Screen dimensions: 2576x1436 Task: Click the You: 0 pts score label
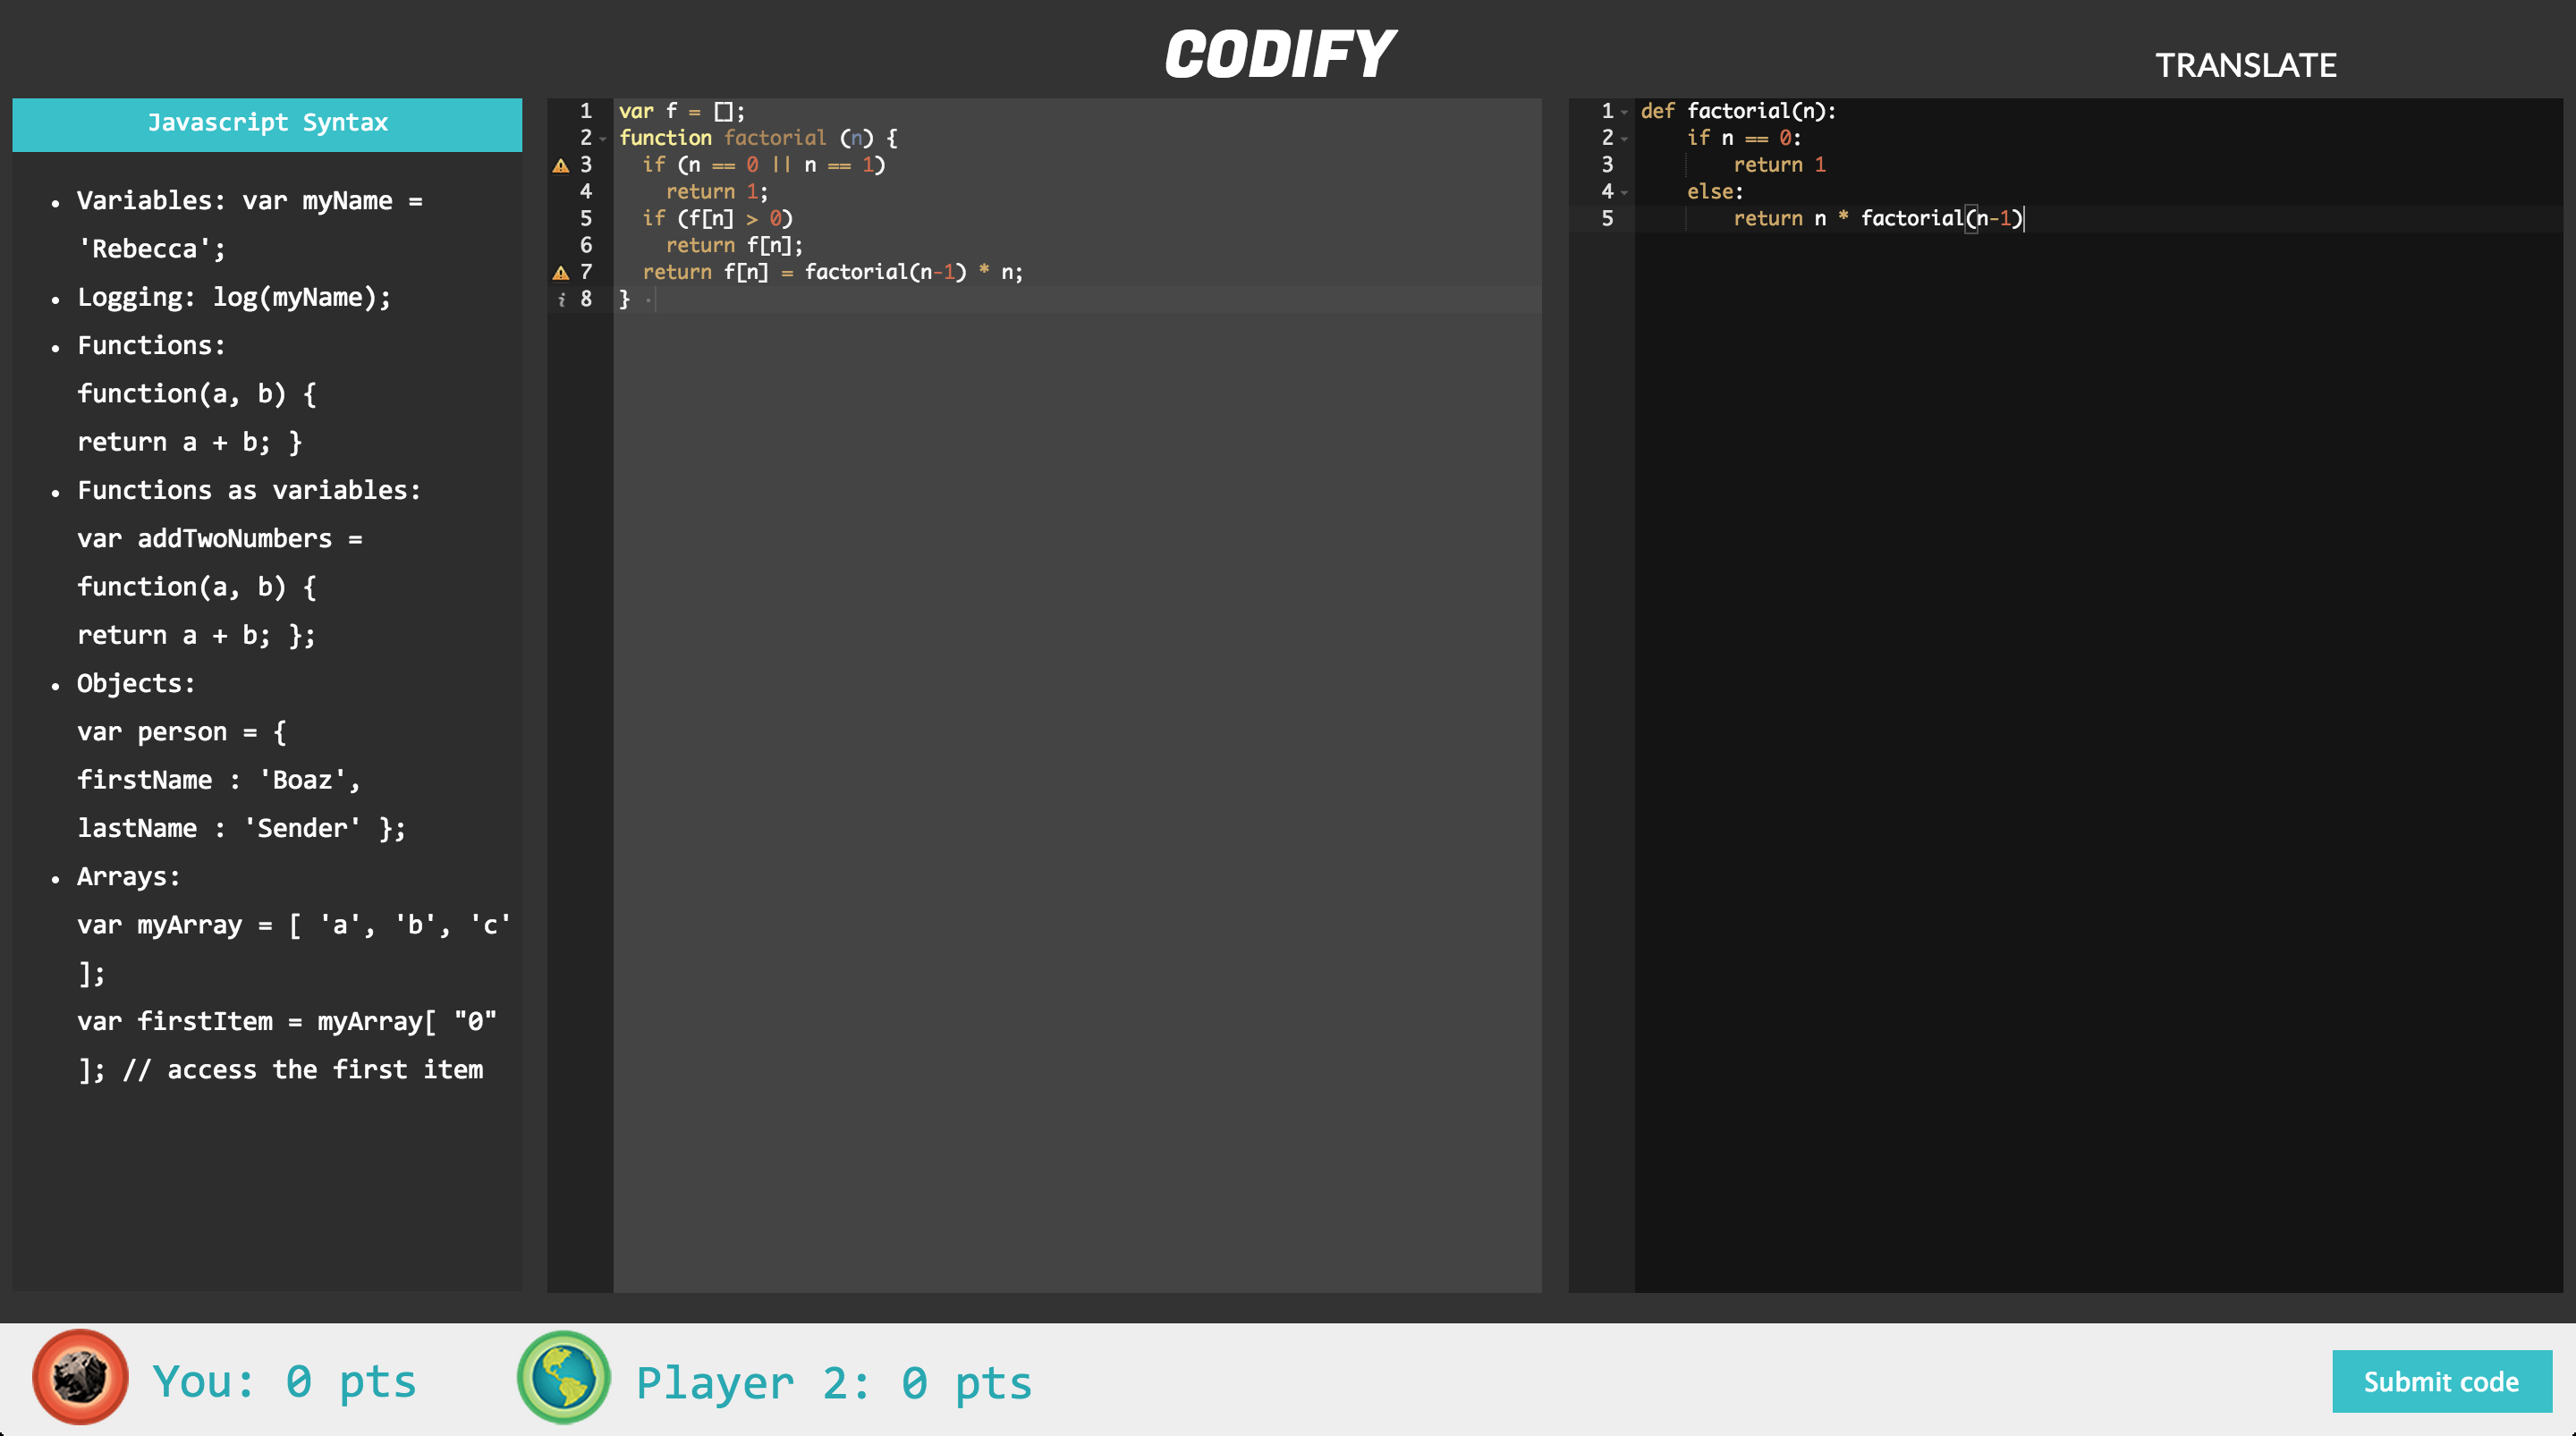coord(284,1381)
